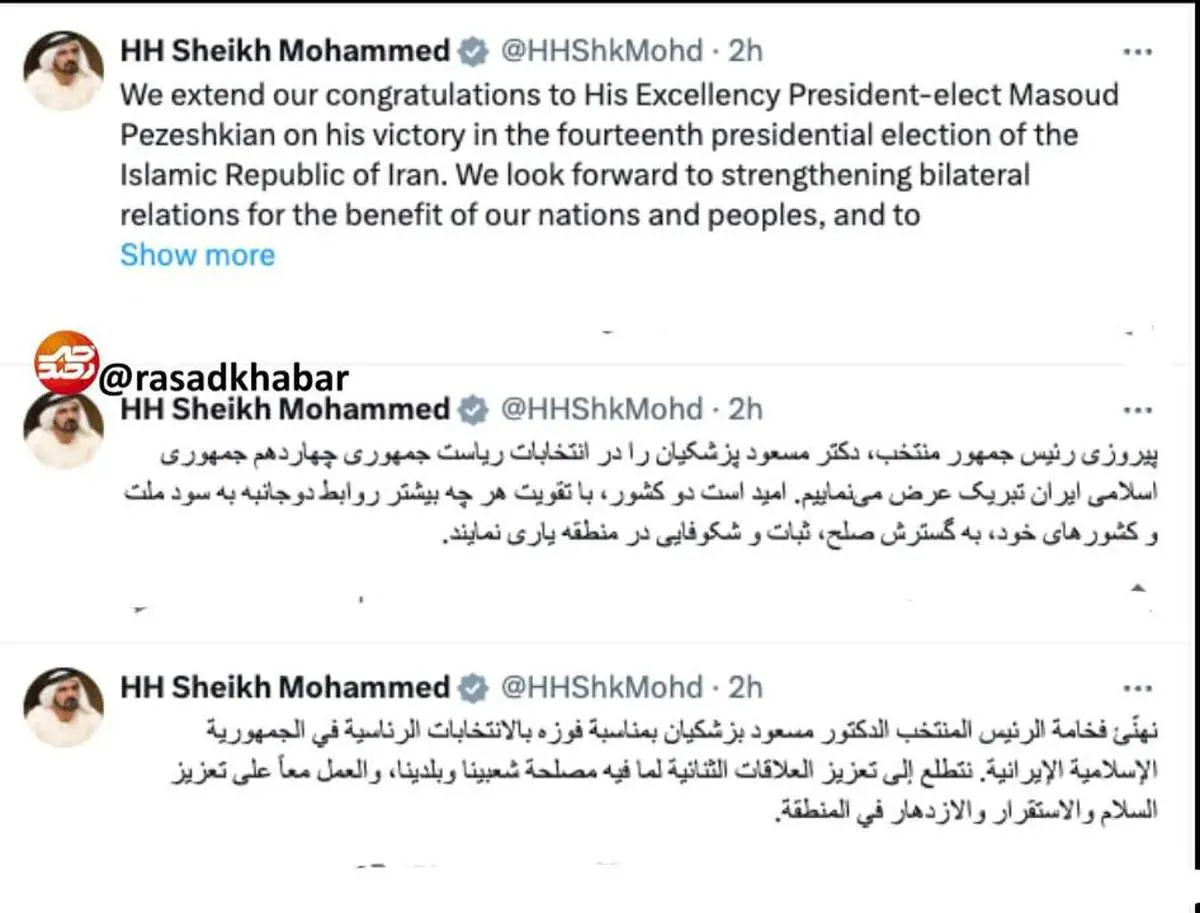The width and height of the screenshot is (1200, 913).
Task: Click the @HHShkMohd handle on the Persian tweet
Action: click(600, 409)
